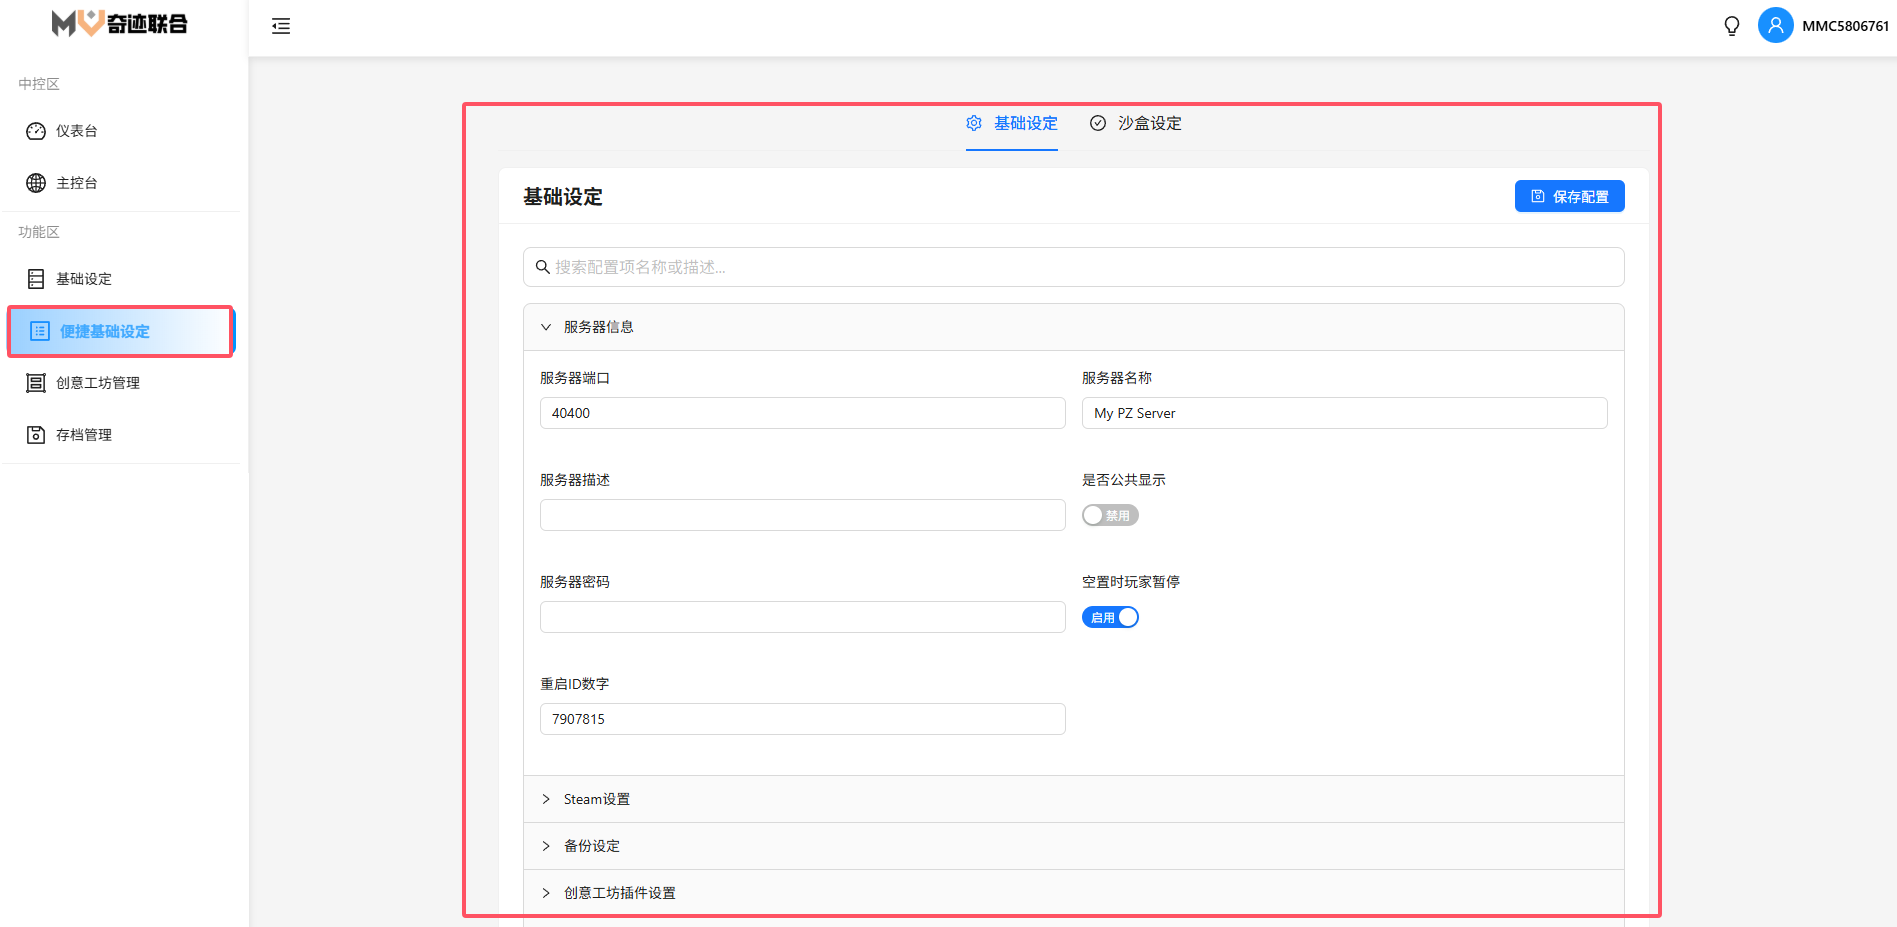The height and width of the screenshot is (927, 1897).
Task: Open 创意工坊管理 in the sidebar
Action: pos(97,383)
